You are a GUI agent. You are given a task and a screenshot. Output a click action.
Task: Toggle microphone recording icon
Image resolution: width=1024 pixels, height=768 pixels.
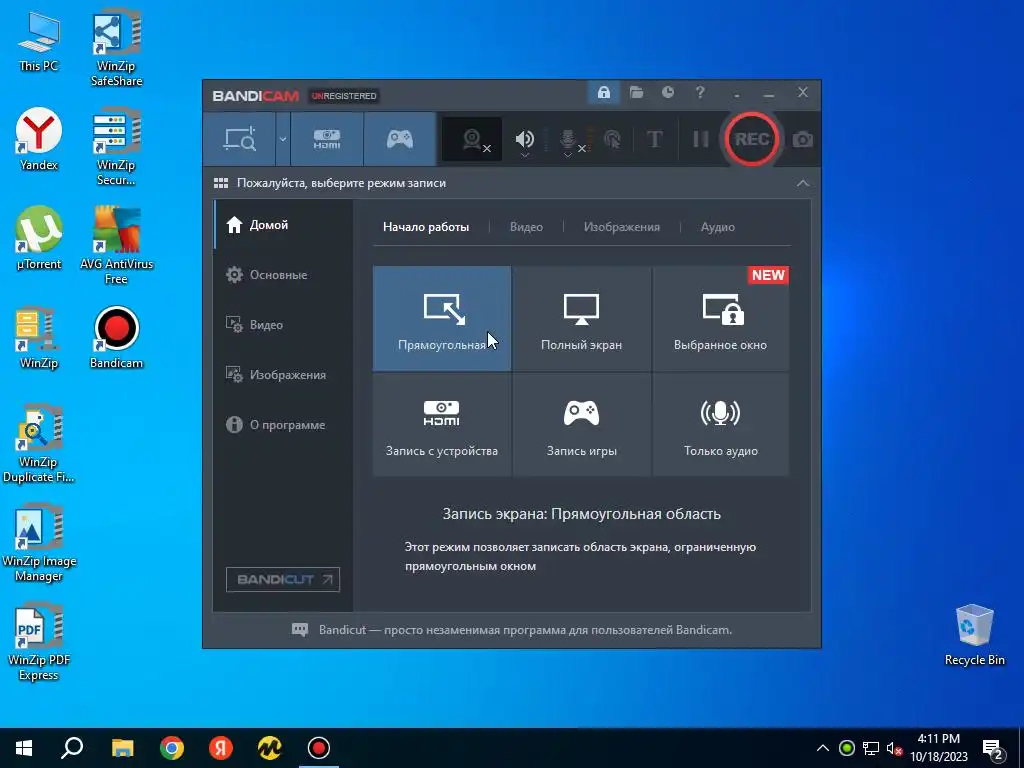click(x=568, y=138)
